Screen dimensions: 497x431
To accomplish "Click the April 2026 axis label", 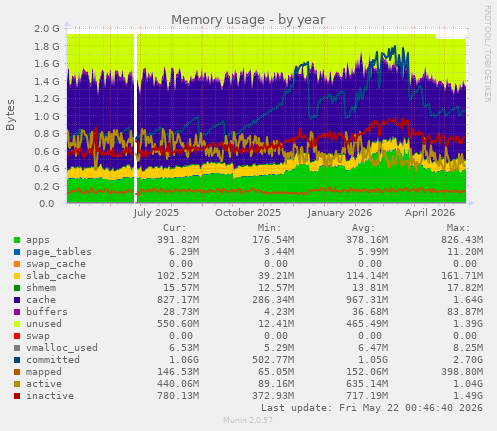I will pos(430,213).
